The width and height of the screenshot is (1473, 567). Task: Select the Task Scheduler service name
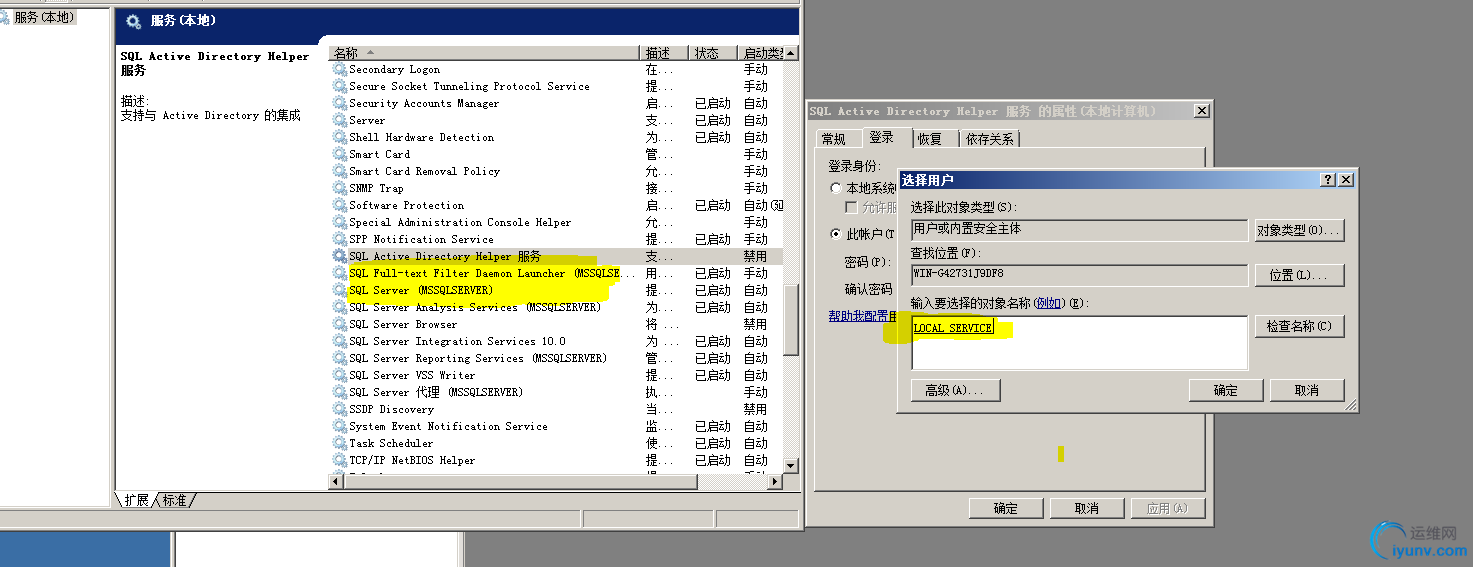point(391,444)
